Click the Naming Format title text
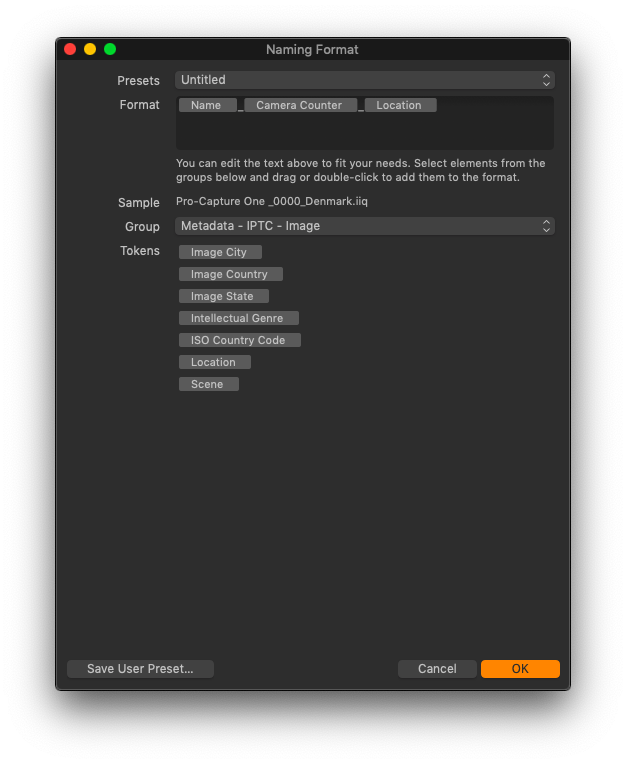The image size is (626, 764). (312, 50)
